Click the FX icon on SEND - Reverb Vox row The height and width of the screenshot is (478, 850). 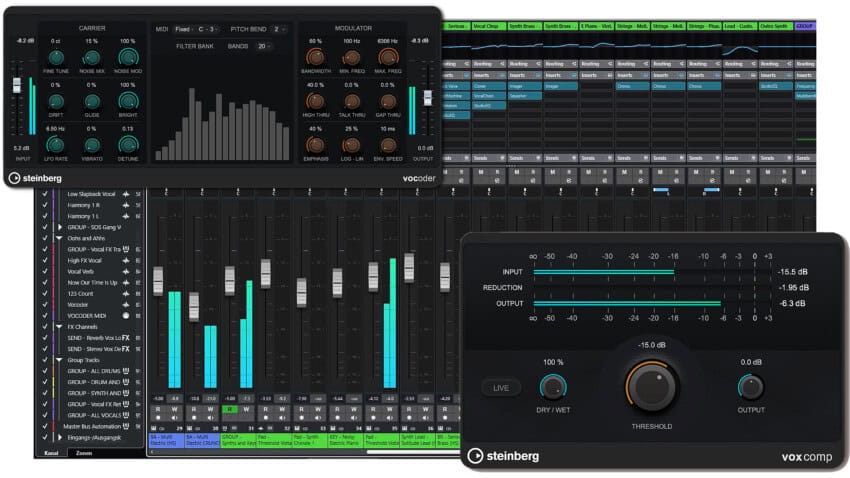coord(125,338)
